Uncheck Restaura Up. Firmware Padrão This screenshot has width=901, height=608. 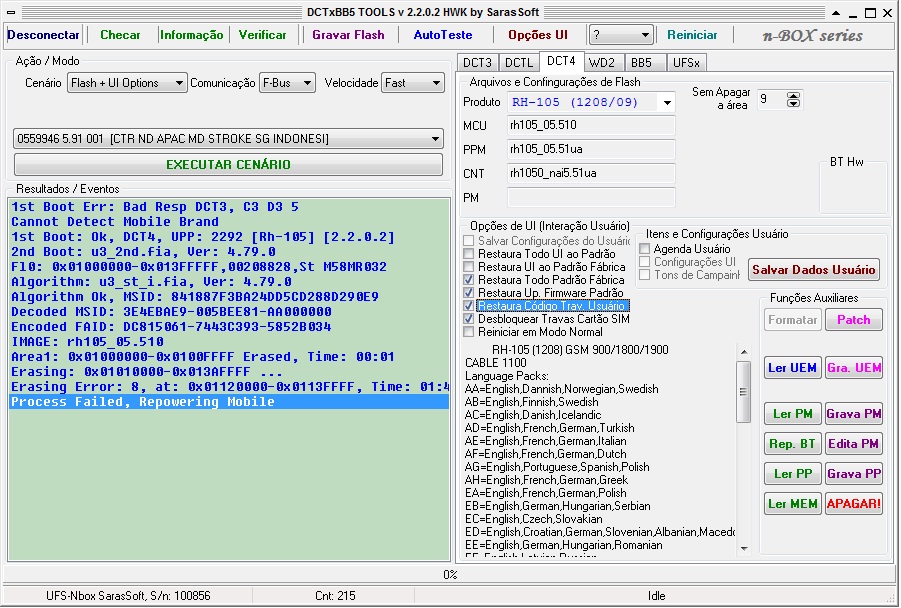point(469,293)
